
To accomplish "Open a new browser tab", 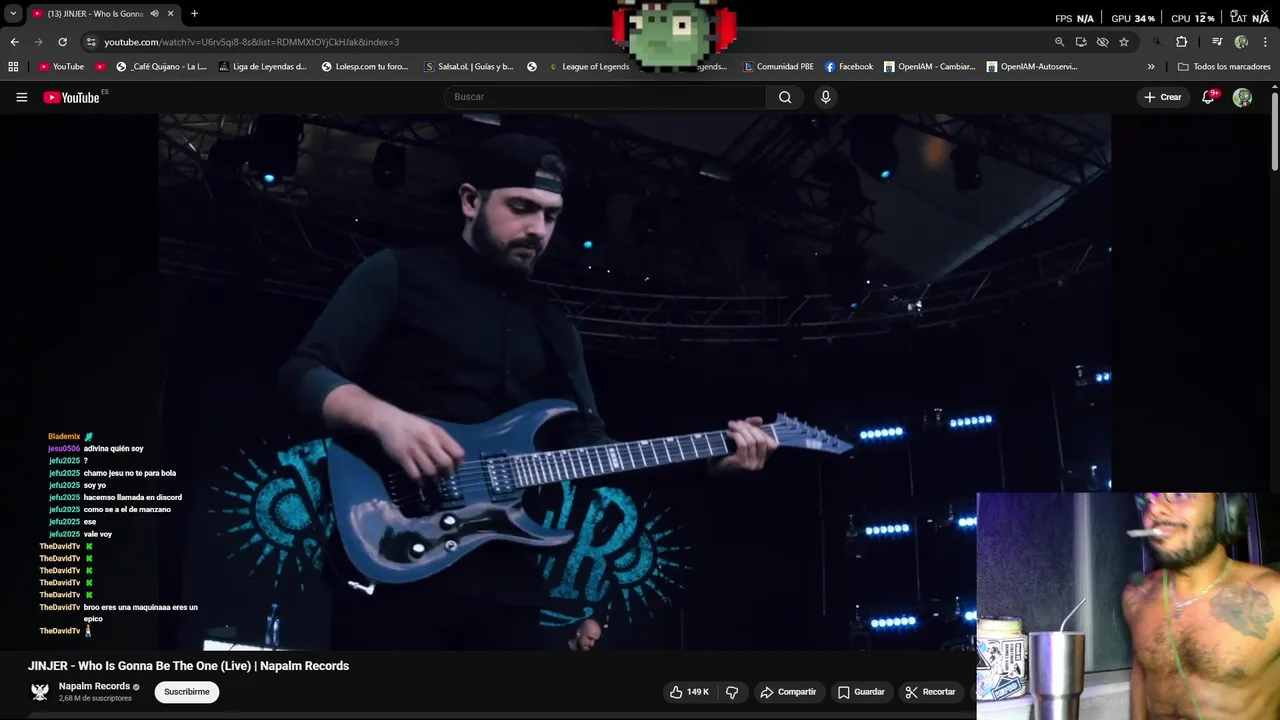I will (x=194, y=14).
